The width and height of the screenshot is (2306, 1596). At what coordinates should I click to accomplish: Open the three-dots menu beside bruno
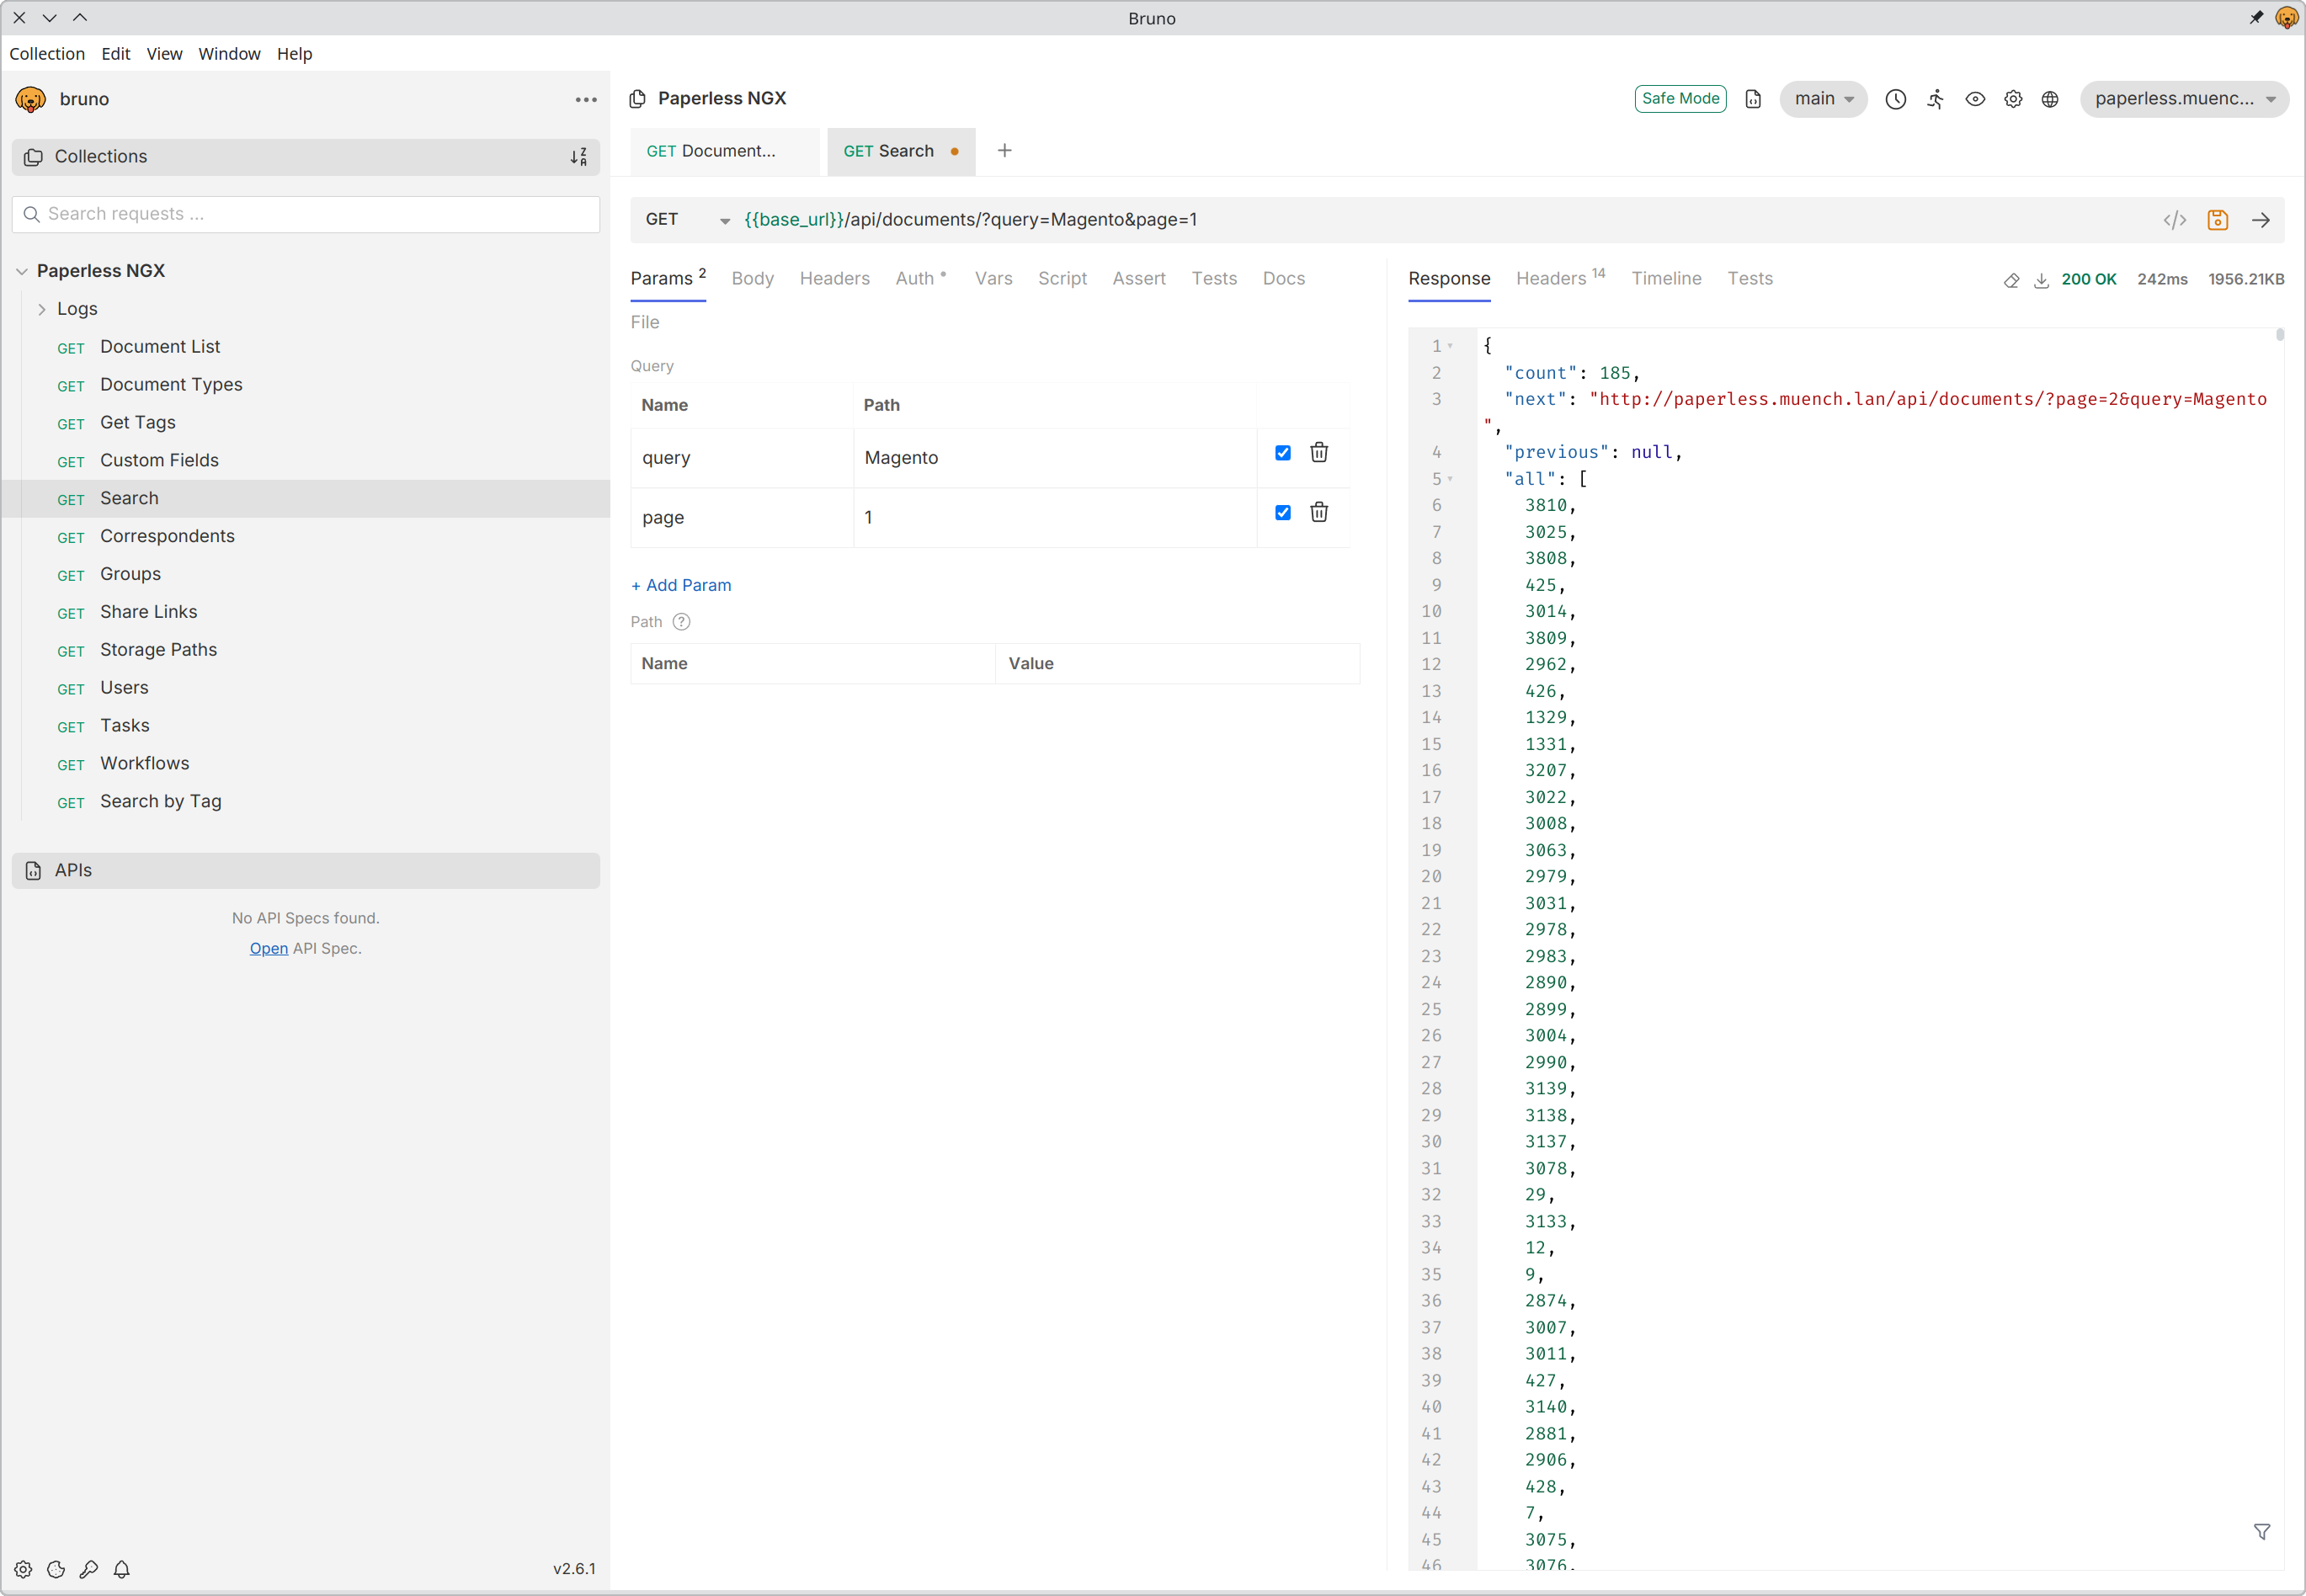coord(586,99)
